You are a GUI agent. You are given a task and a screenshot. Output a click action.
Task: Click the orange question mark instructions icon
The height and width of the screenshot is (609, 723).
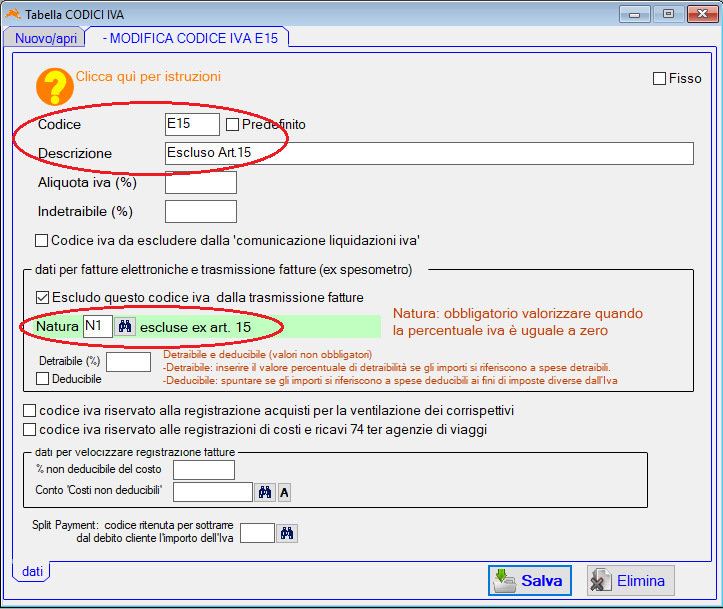(x=54, y=87)
